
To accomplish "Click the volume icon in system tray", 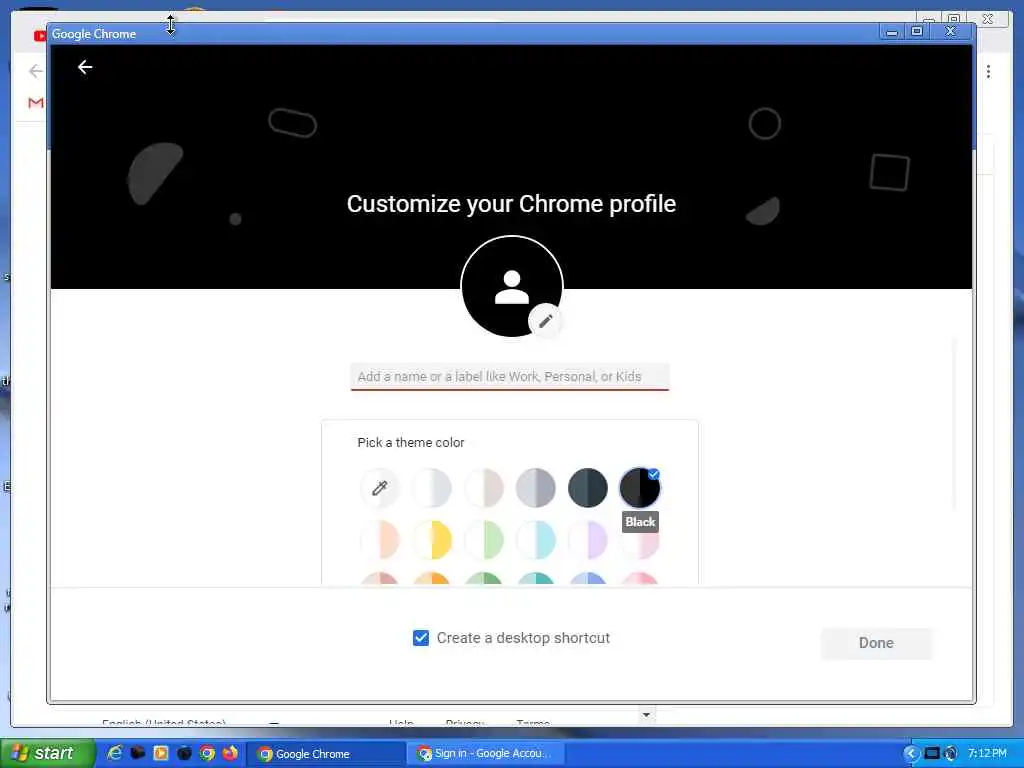I will [952, 754].
